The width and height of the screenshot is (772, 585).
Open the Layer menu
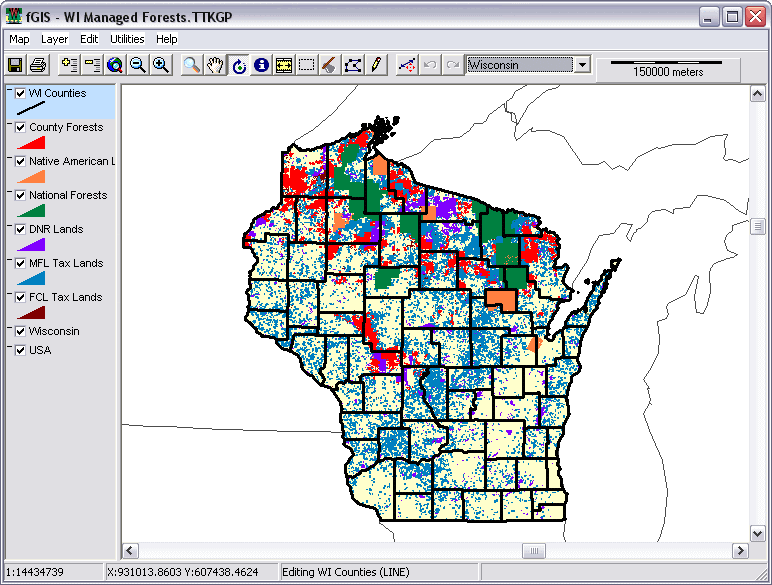point(54,39)
